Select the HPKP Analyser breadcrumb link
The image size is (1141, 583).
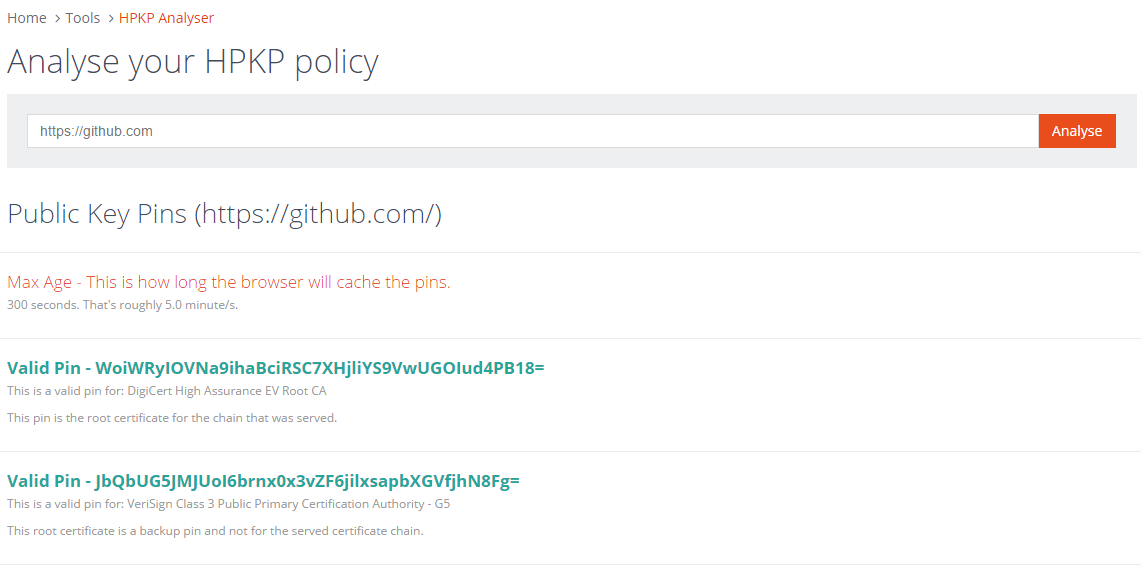click(166, 17)
